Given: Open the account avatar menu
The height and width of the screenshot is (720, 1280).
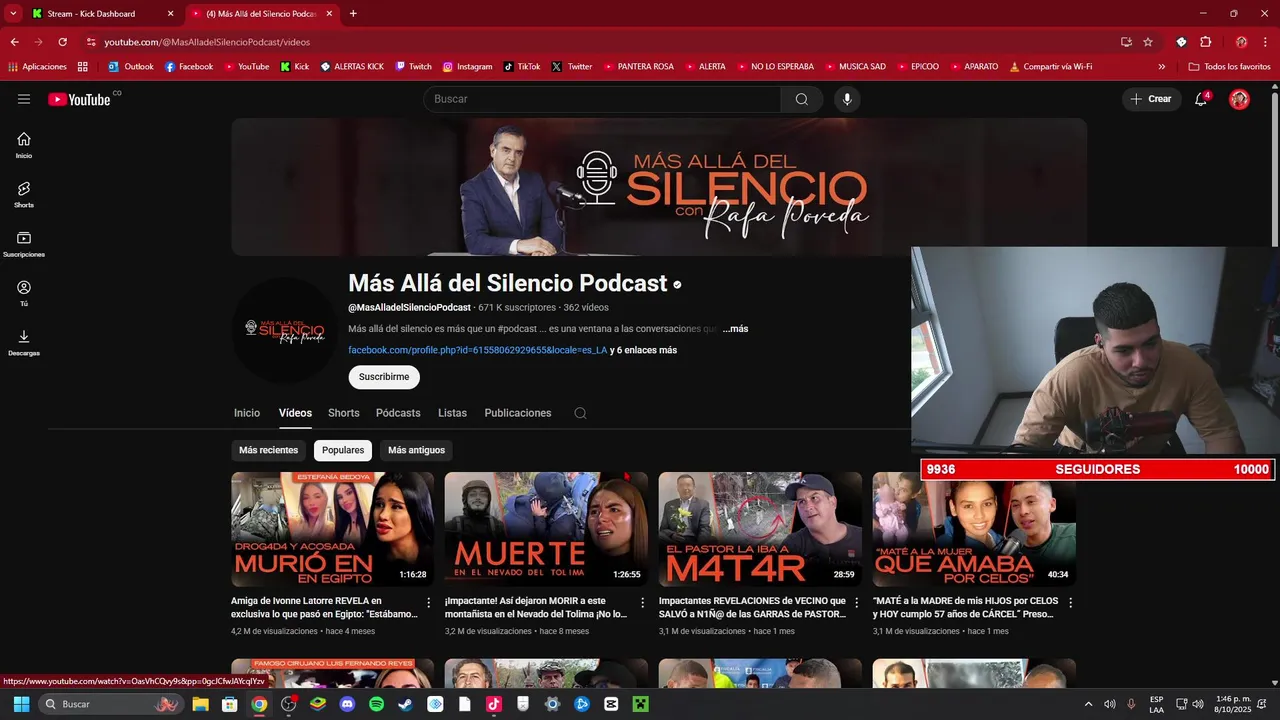Looking at the screenshot, I should click(x=1239, y=99).
